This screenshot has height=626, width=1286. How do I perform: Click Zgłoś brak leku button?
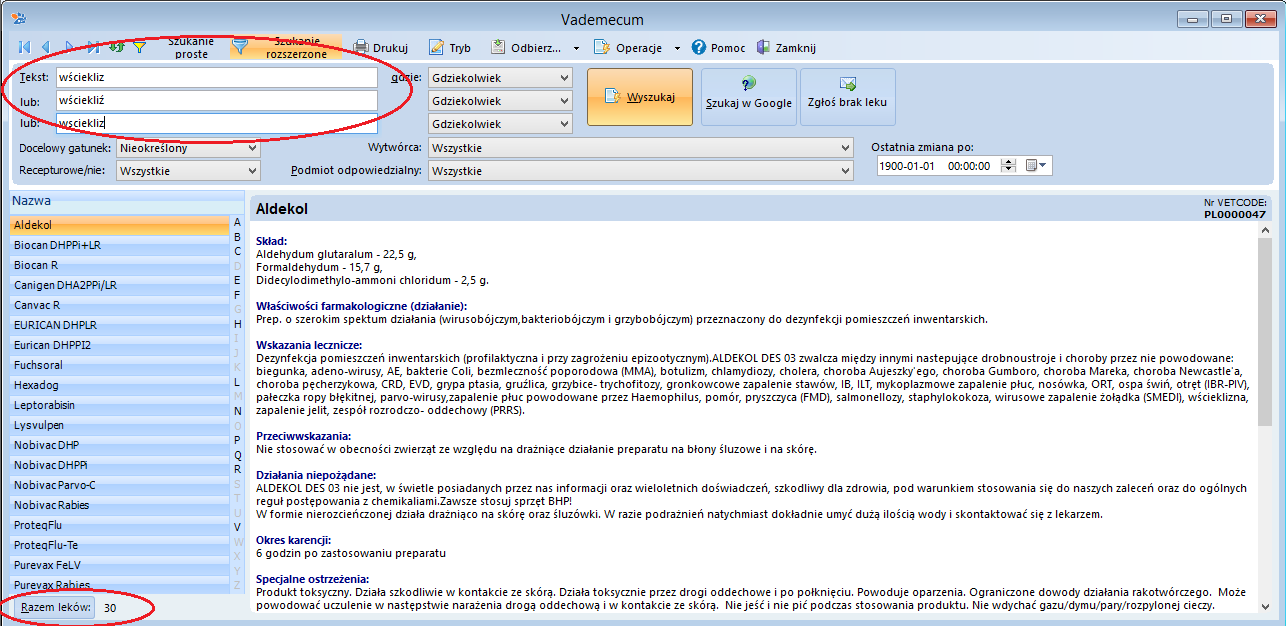[x=848, y=97]
